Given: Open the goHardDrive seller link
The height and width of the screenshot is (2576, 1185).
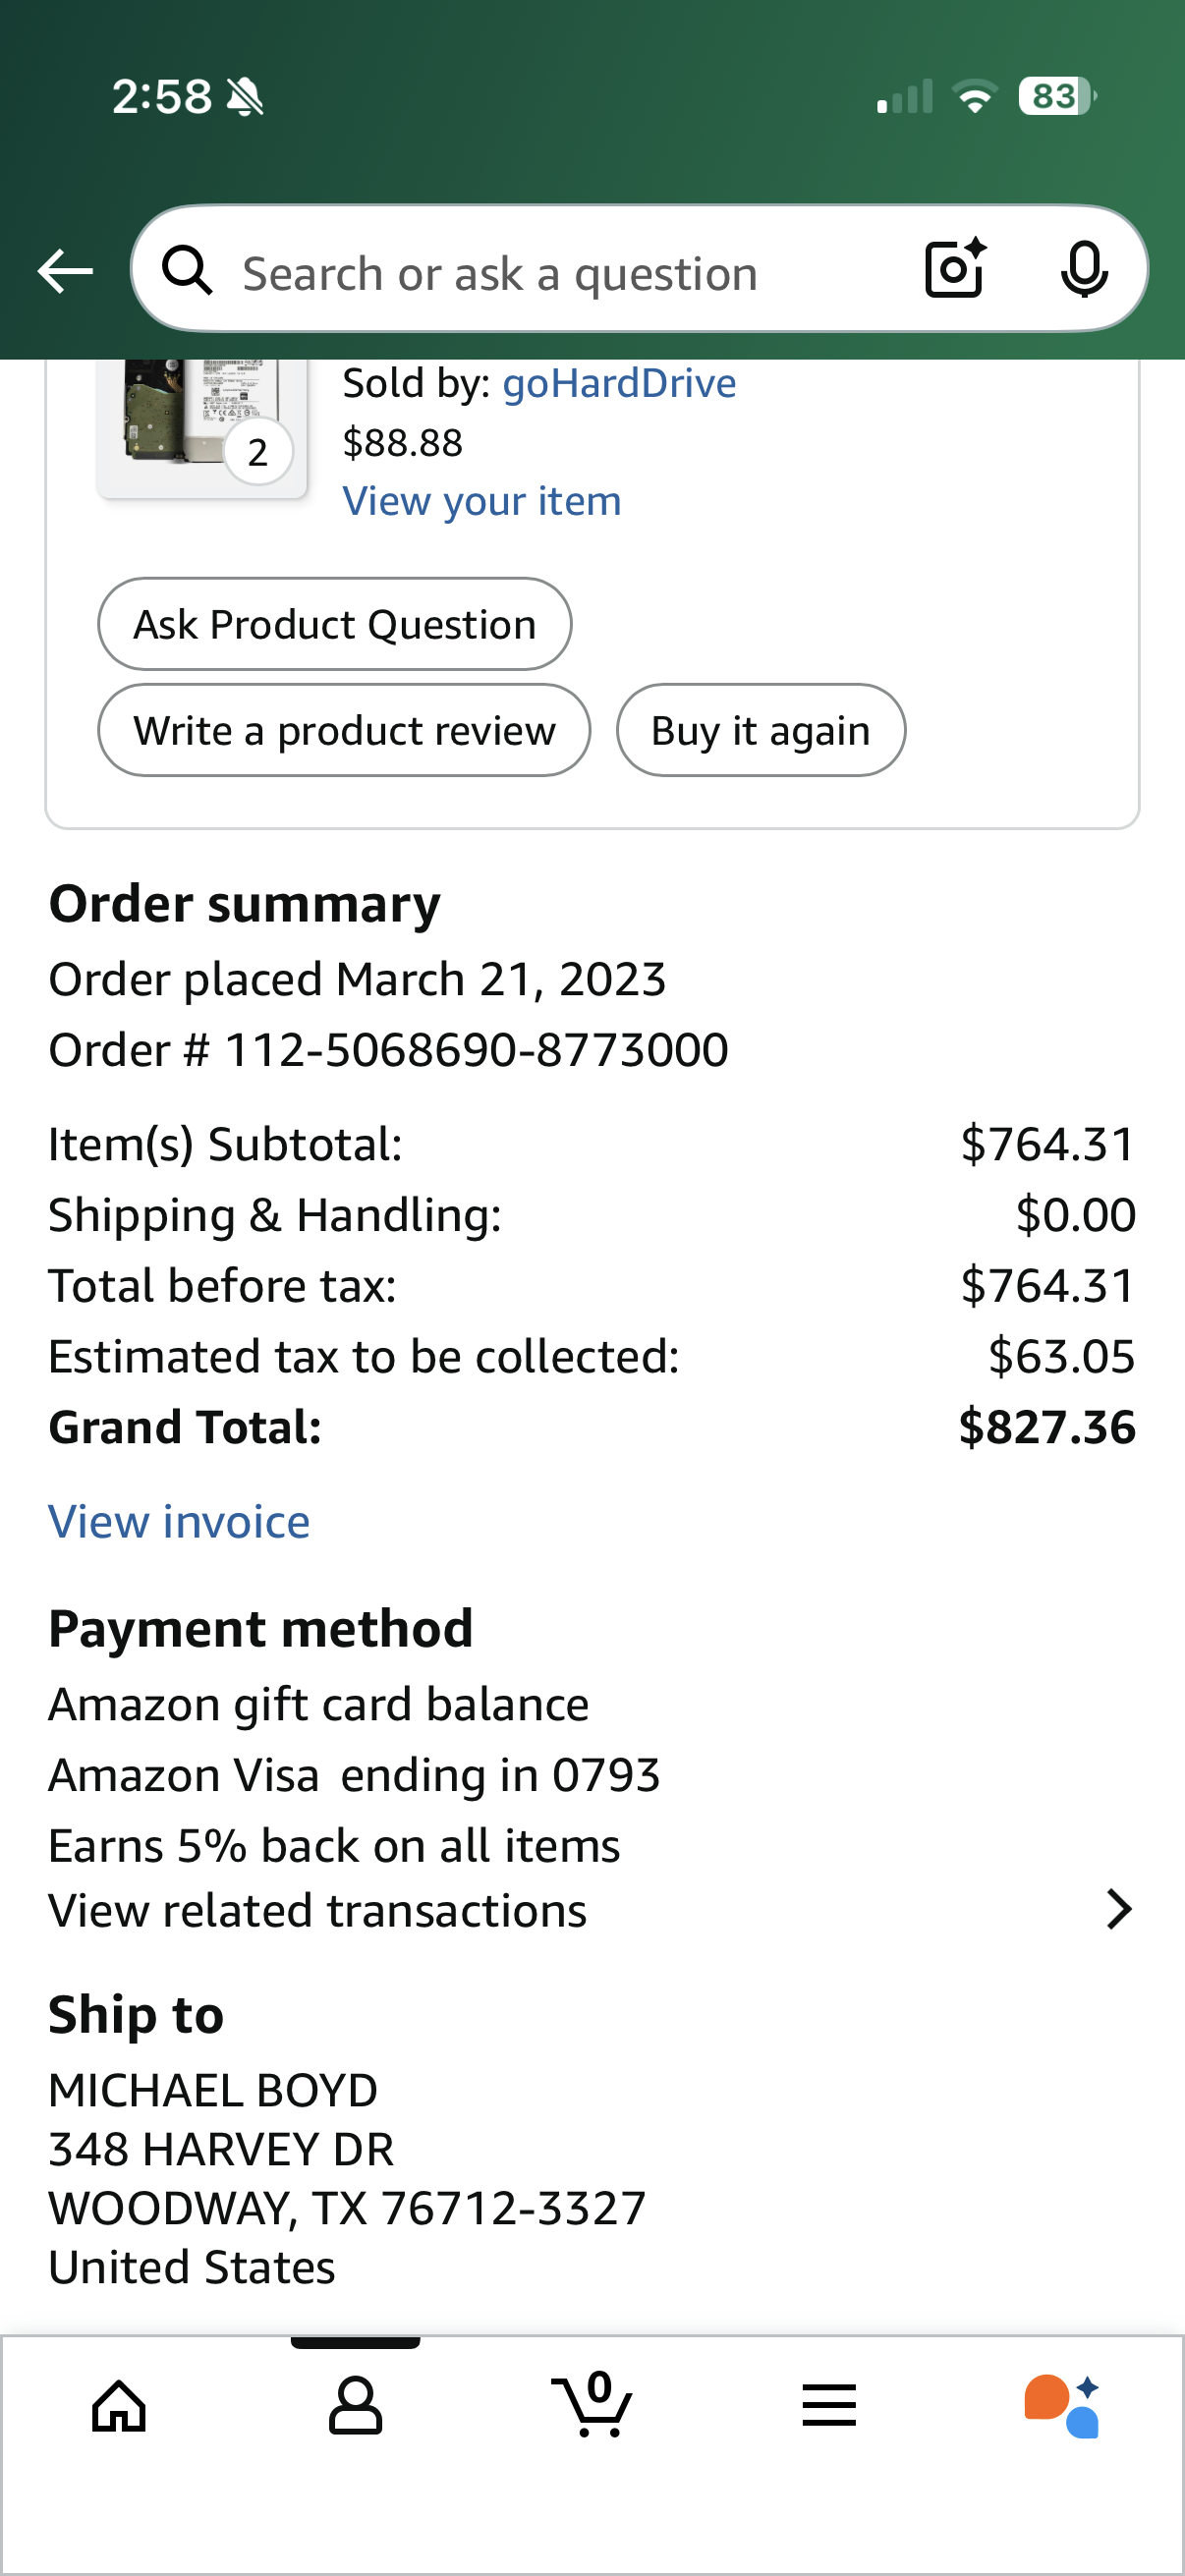Looking at the screenshot, I should coord(619,383).
